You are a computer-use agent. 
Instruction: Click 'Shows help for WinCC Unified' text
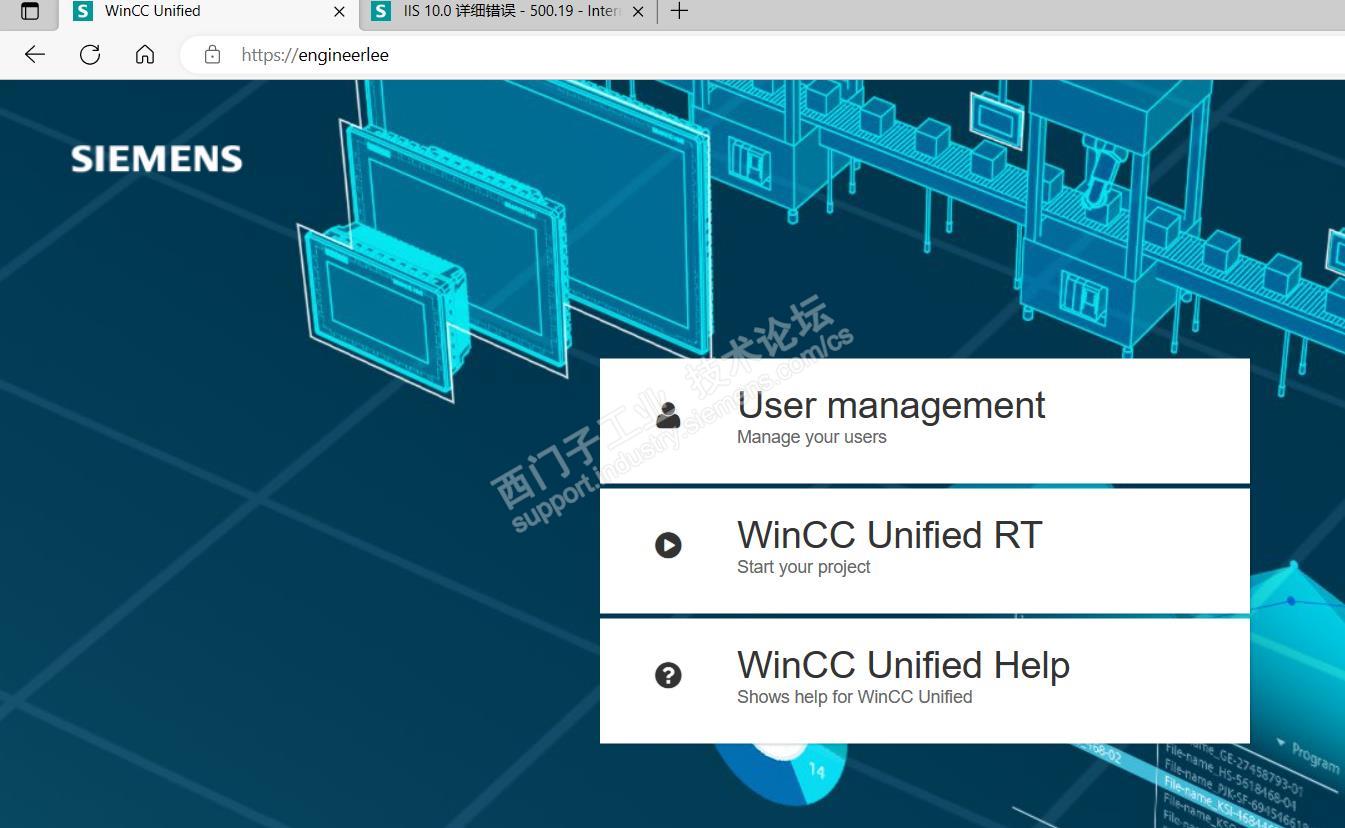[855, 697]
